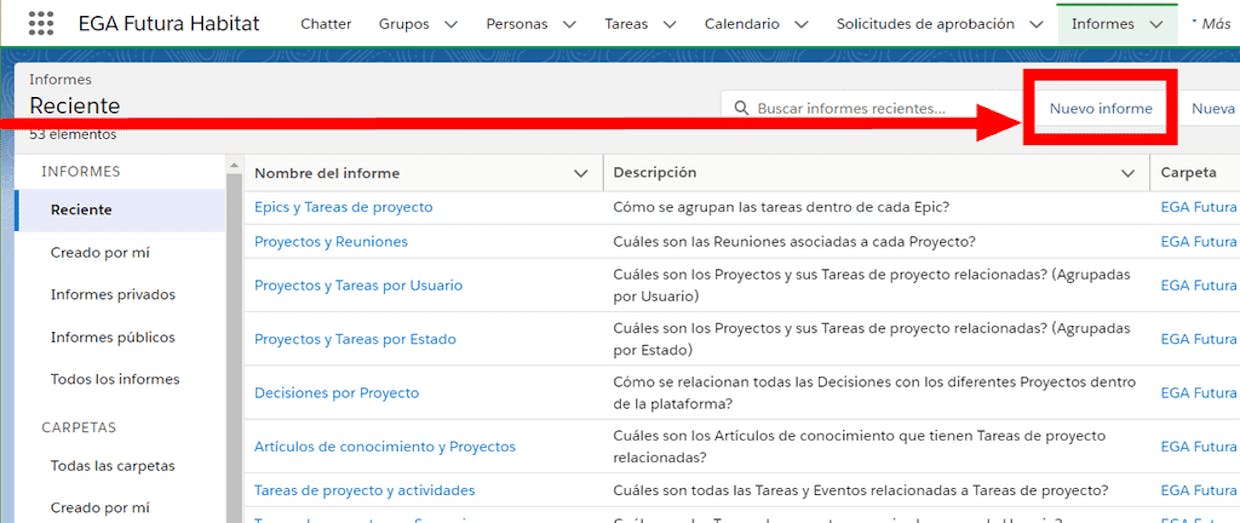This screenshot has height=523, width=1240.
Task: Expand the Grupos dropdown chevron
Action: point(450,24)
